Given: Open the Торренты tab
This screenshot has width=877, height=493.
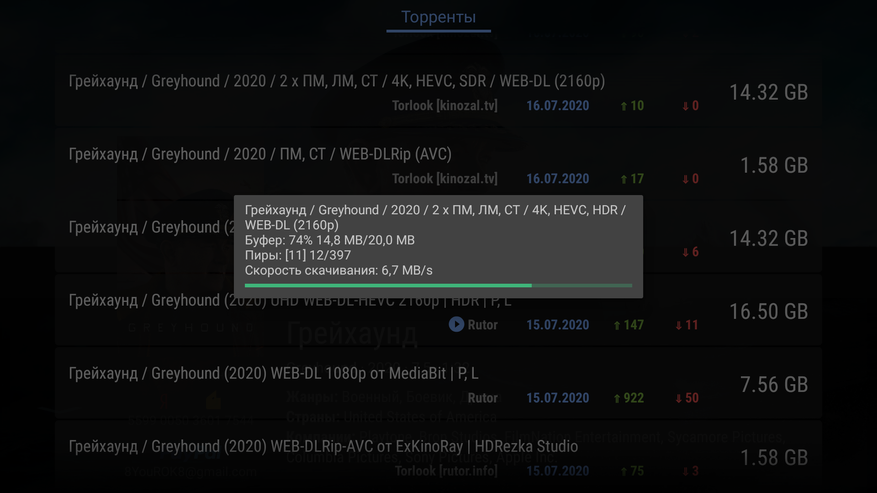Looking at the screenshot, I should tap(438, 17).
